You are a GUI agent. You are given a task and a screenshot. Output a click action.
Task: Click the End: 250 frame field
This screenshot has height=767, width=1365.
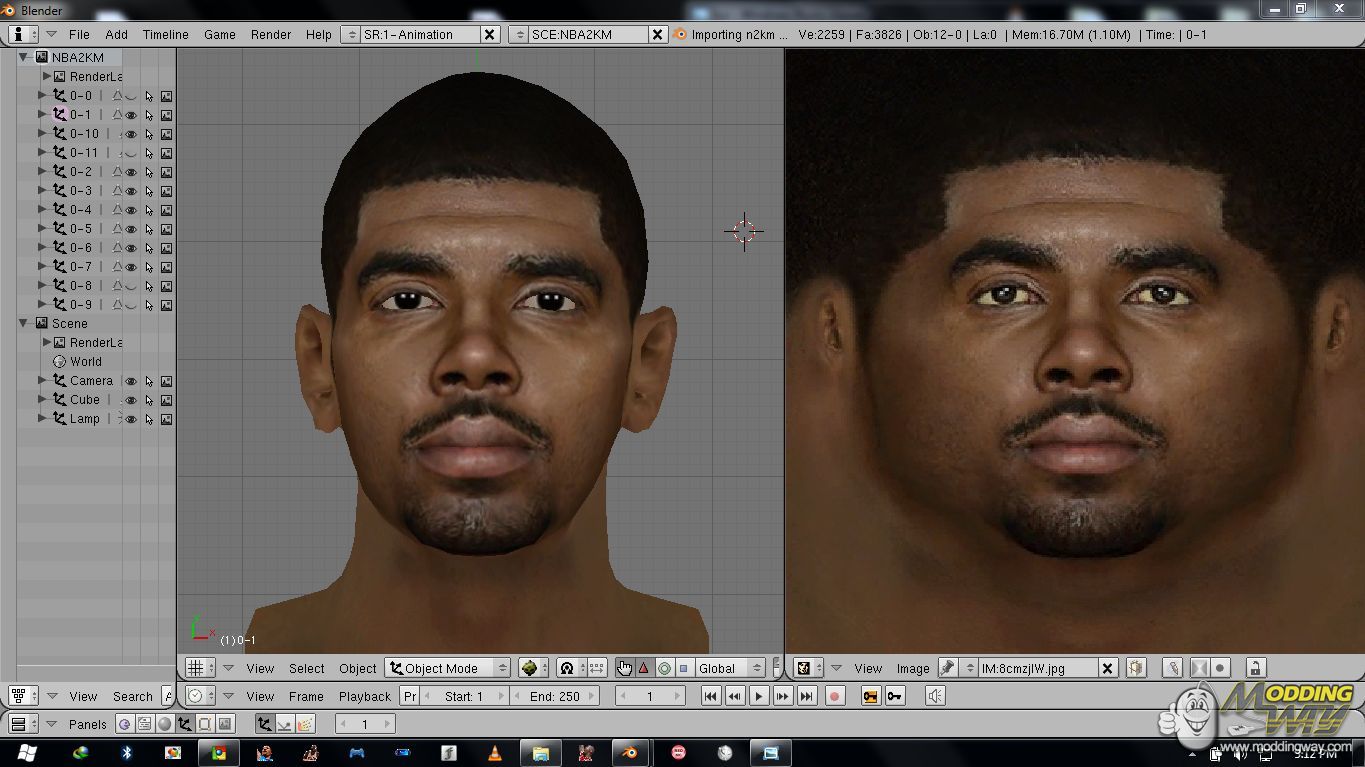(555, 696)
